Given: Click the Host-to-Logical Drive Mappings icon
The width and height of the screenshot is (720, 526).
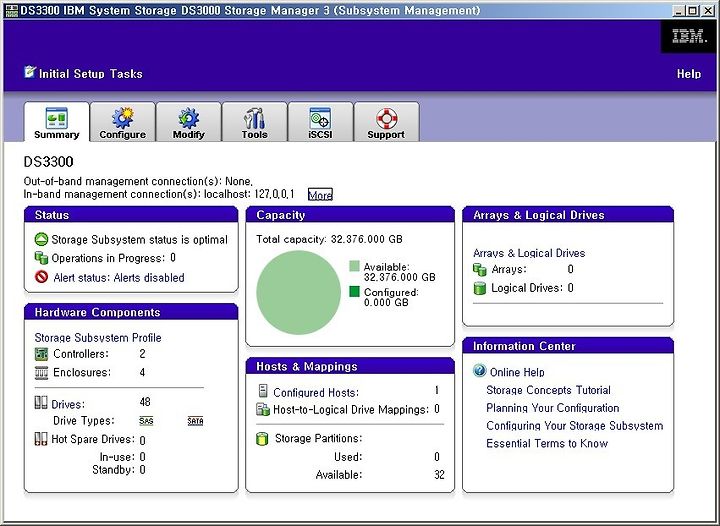Looking at the screenshot, I should pyautogui.click(x=263, y=409).
